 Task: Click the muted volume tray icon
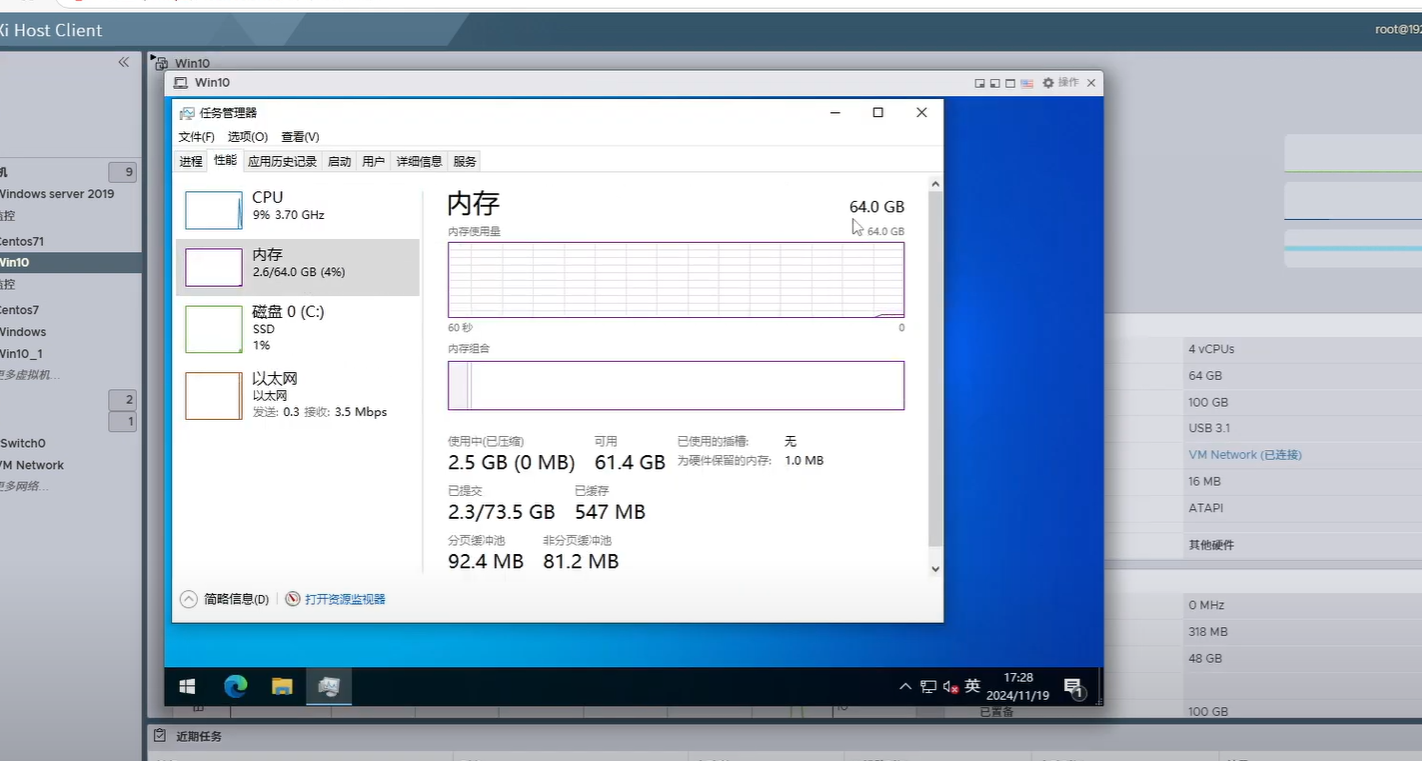pyautogui.click(x=950, y=687)
